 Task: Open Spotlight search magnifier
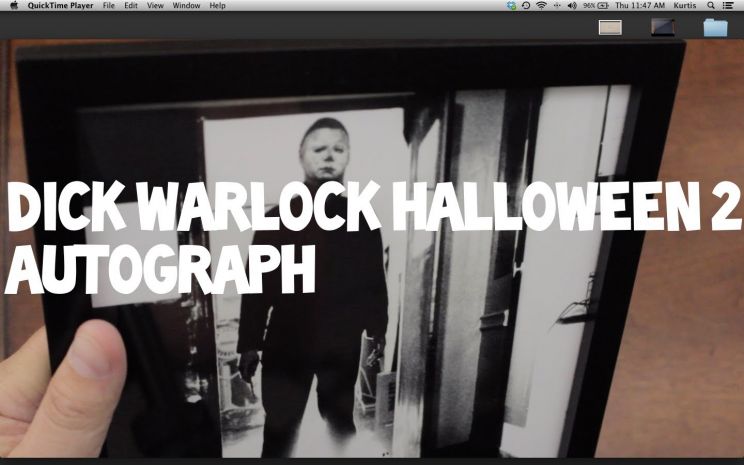[x=711, y=6]
